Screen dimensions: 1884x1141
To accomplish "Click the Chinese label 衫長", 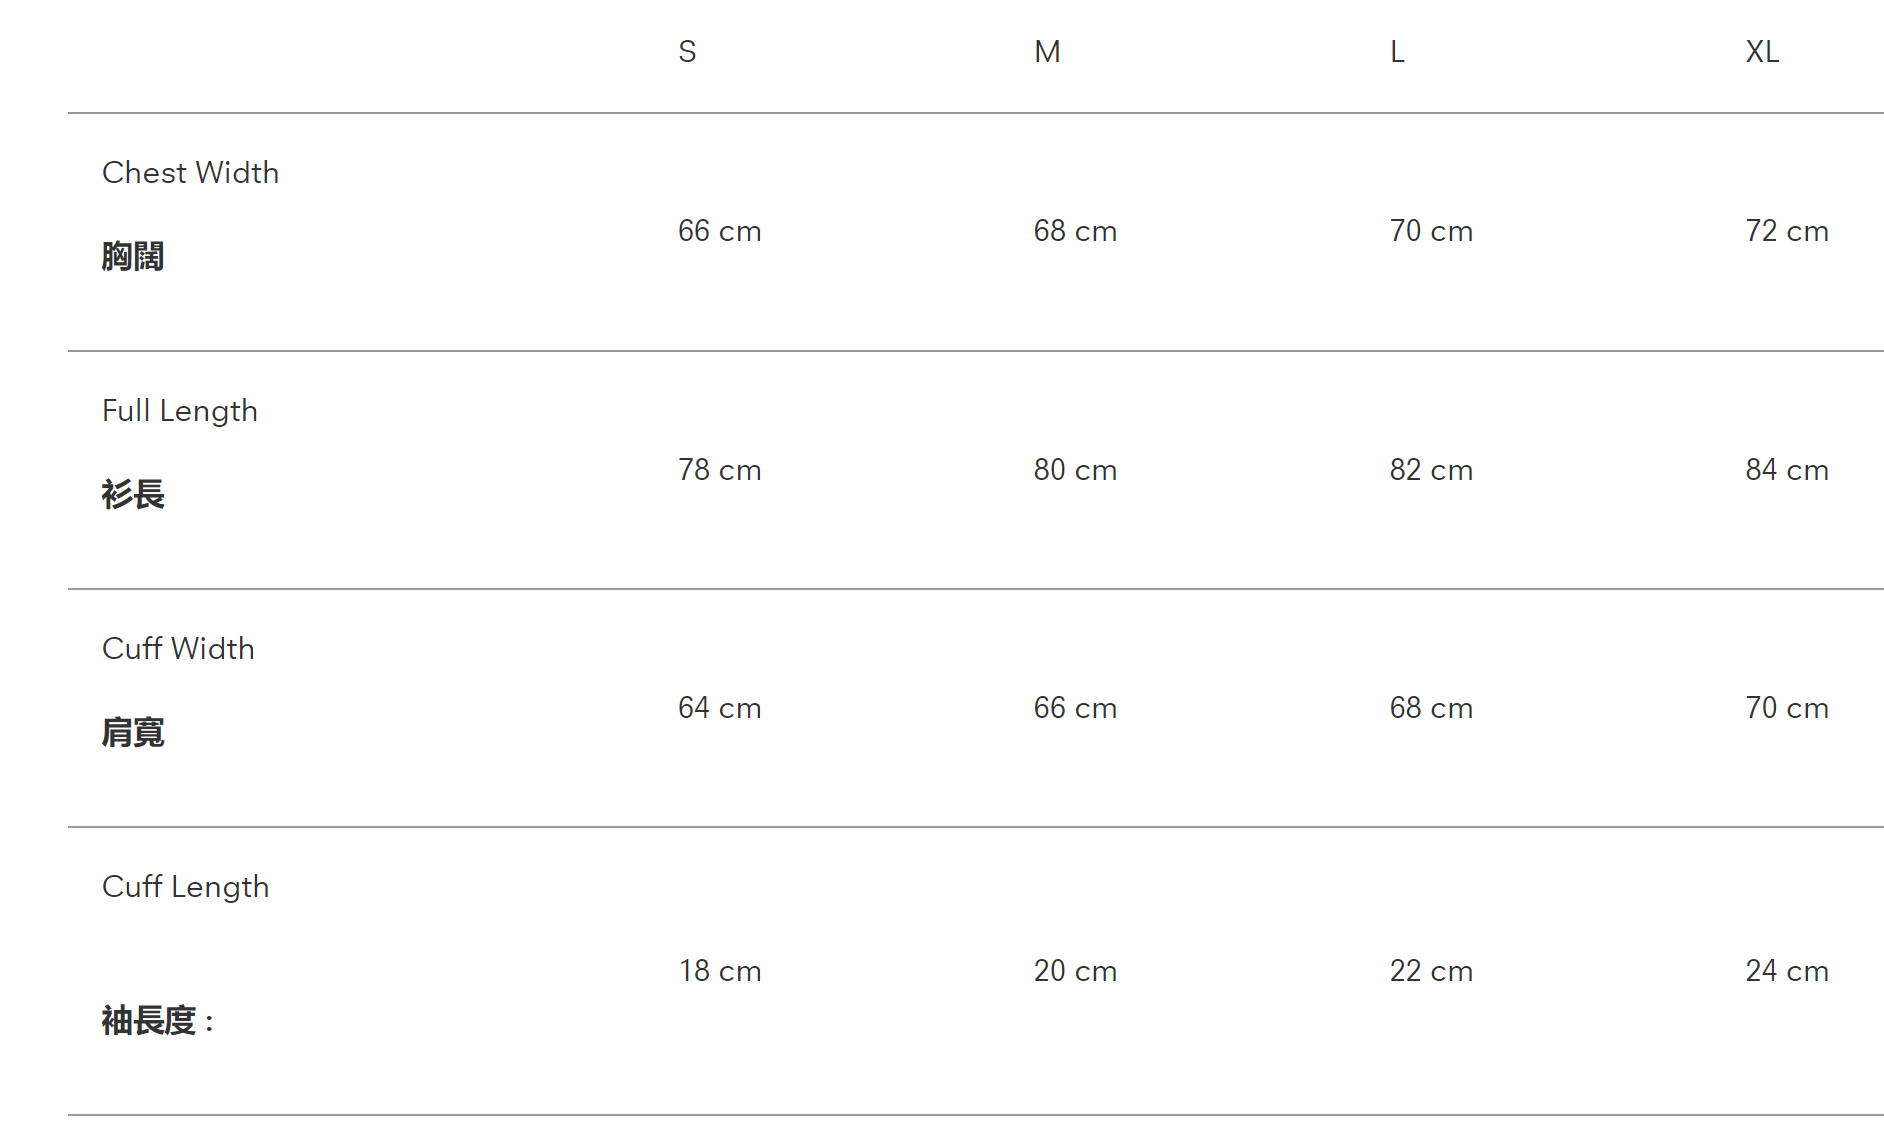I will 133,494.
